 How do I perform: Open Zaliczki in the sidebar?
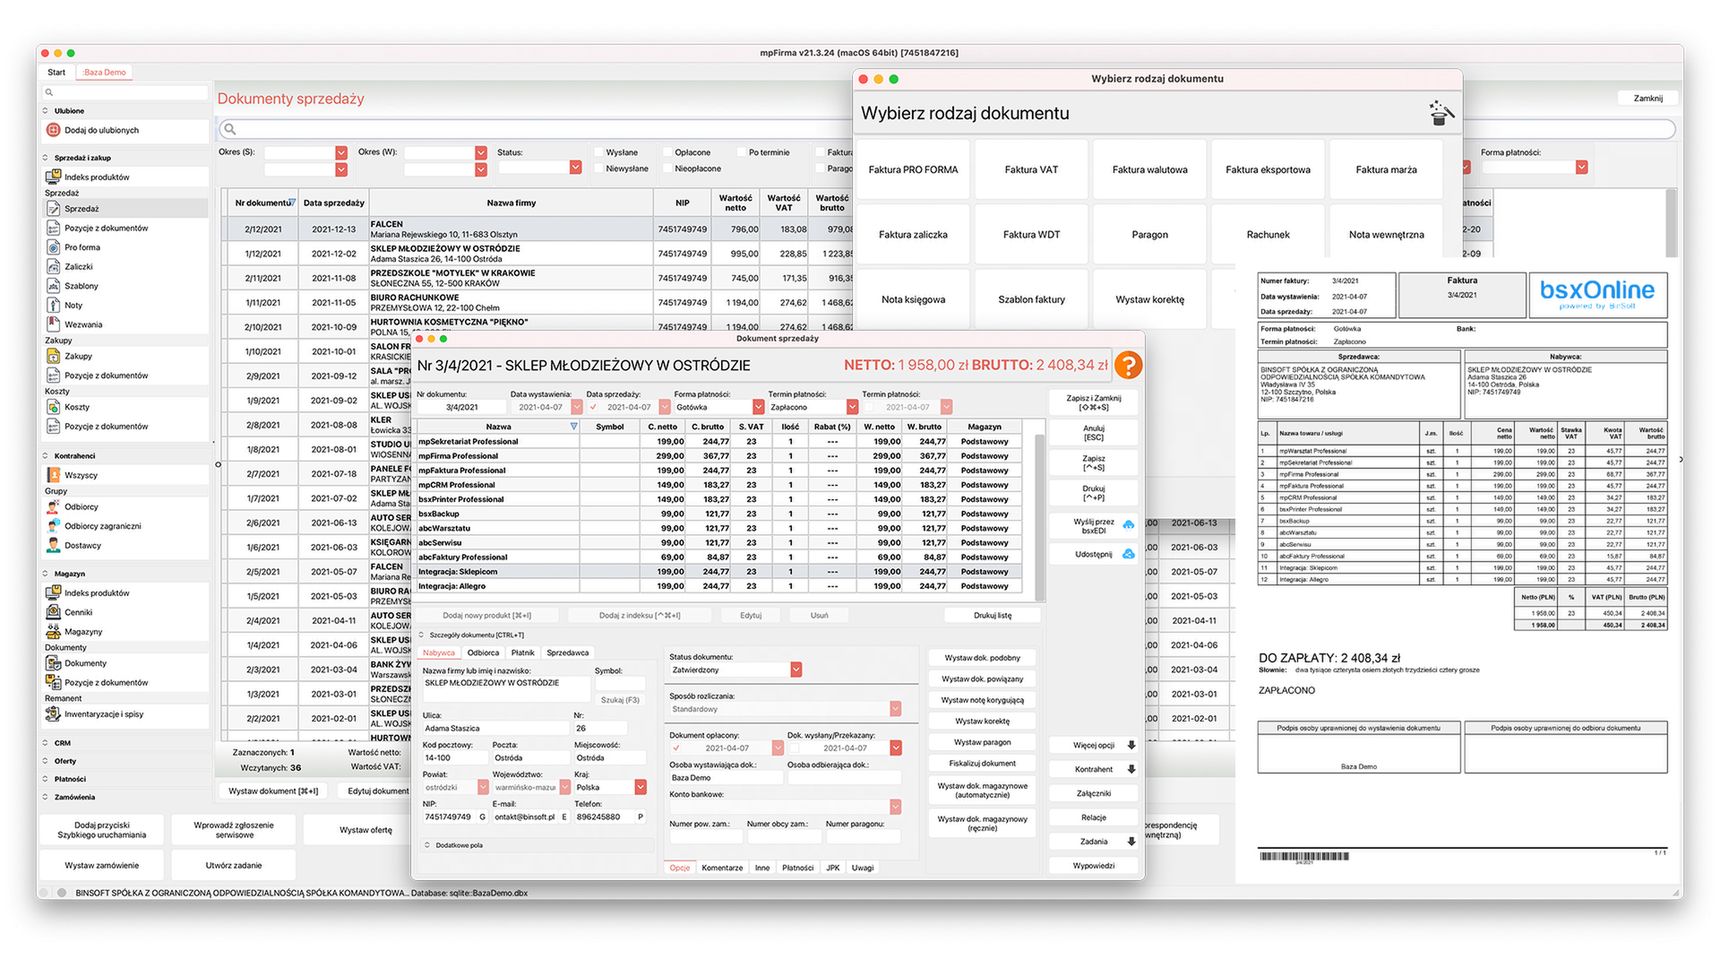point(78,267)
